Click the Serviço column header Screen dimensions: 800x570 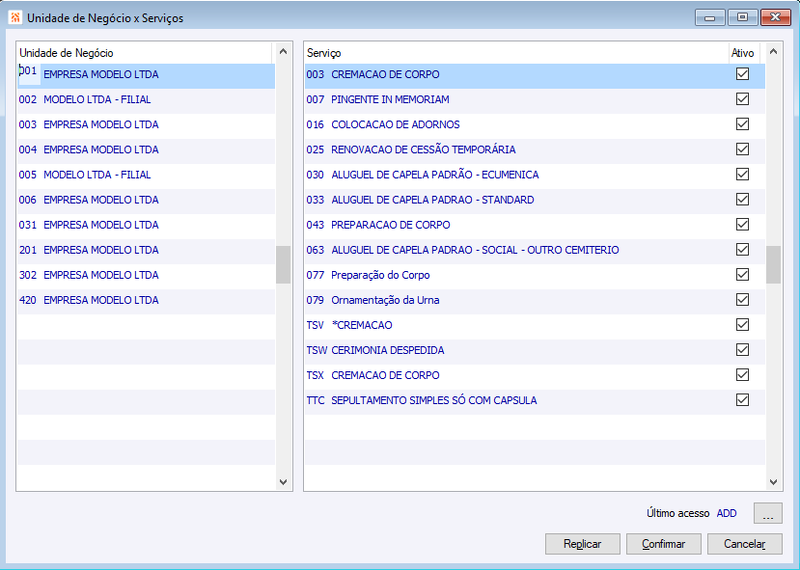(517, 53)
